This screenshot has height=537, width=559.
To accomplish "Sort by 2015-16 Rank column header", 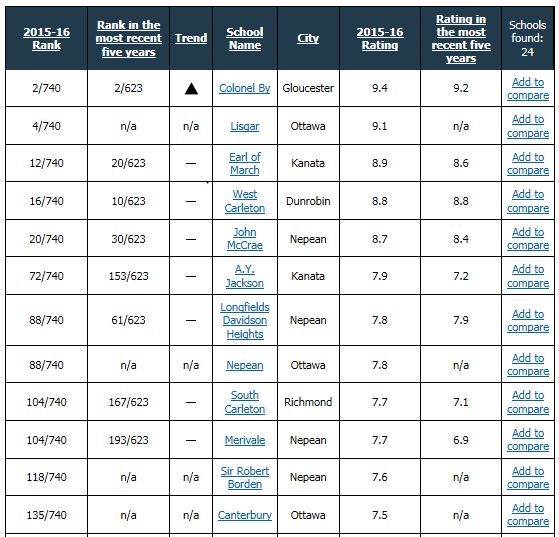I will tap(46, 39).
